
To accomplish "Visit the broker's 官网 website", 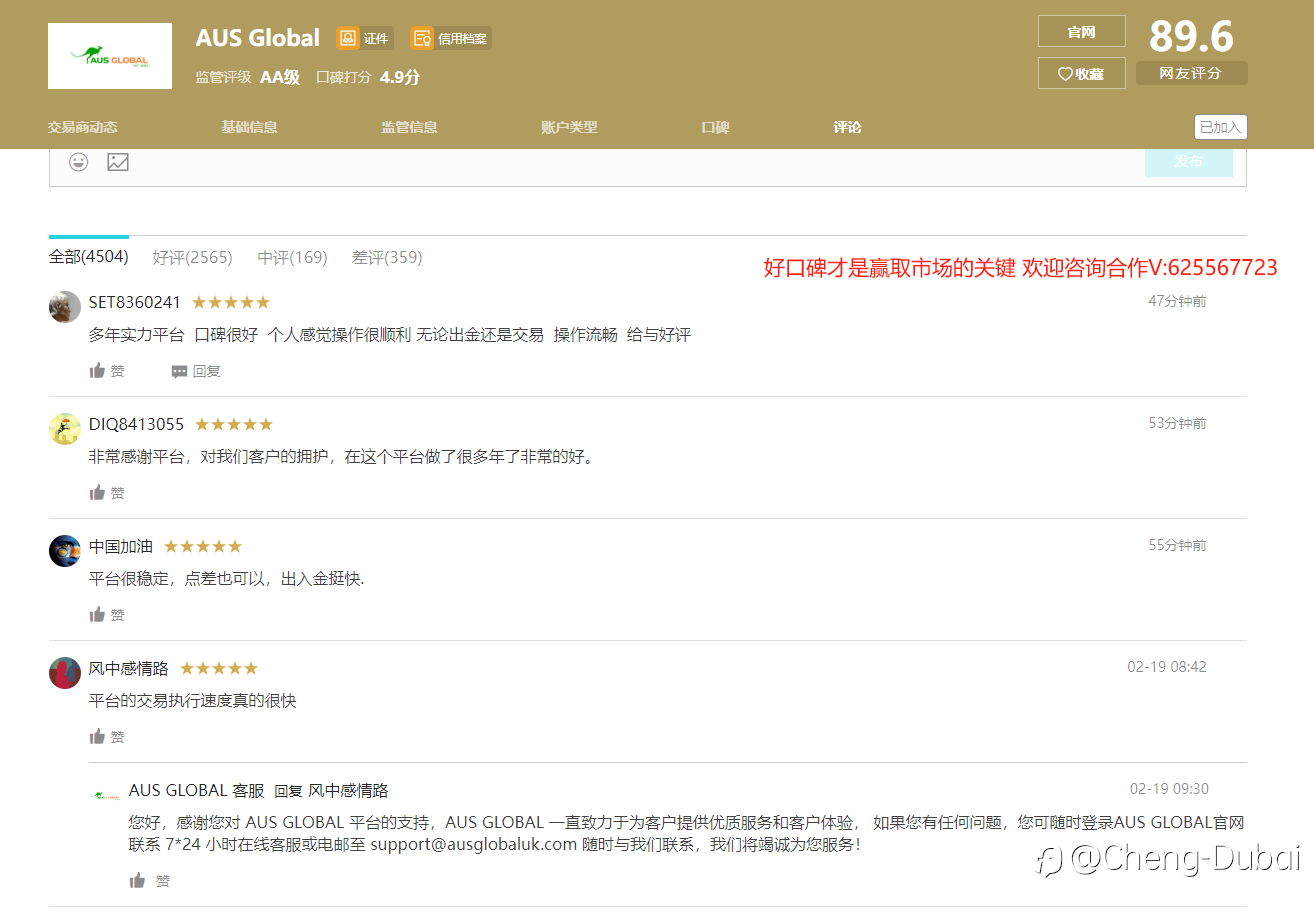I will (x=1081, y=31).
